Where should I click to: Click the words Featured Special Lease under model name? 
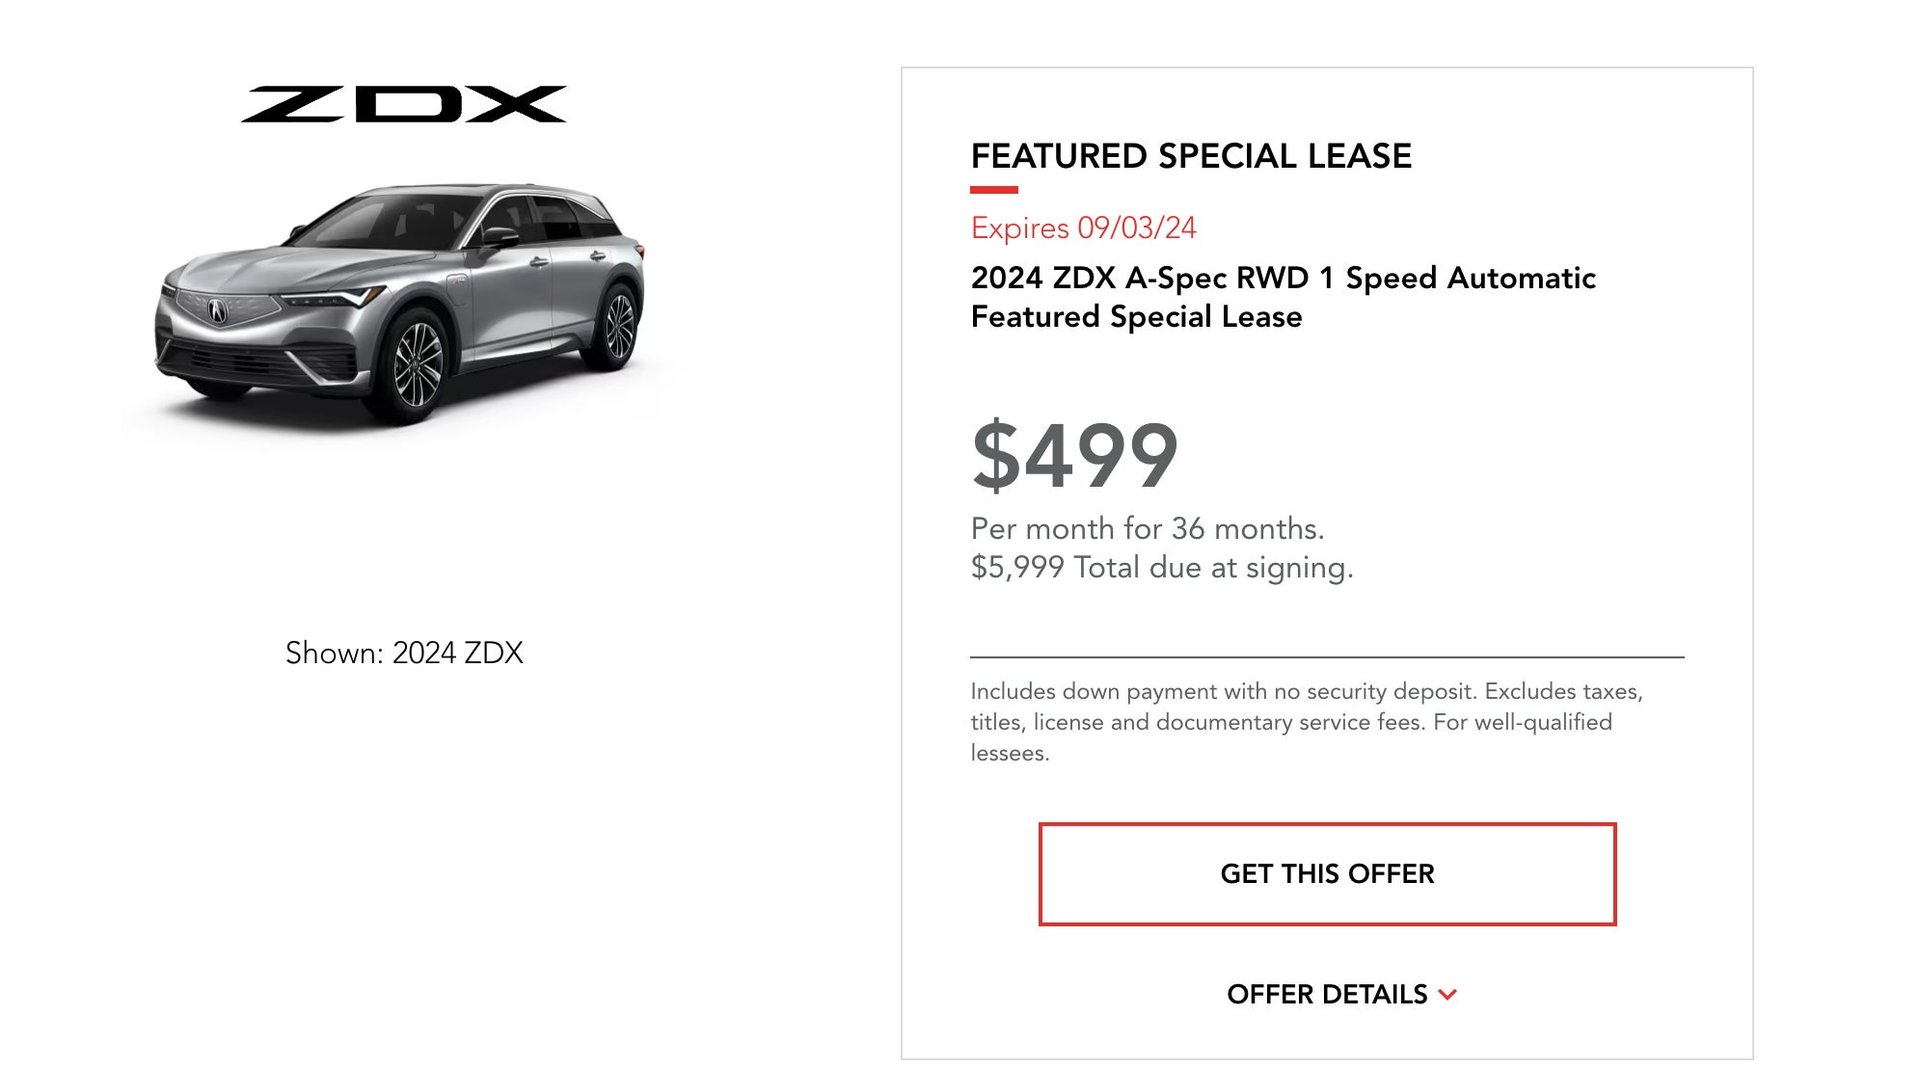1136,317
